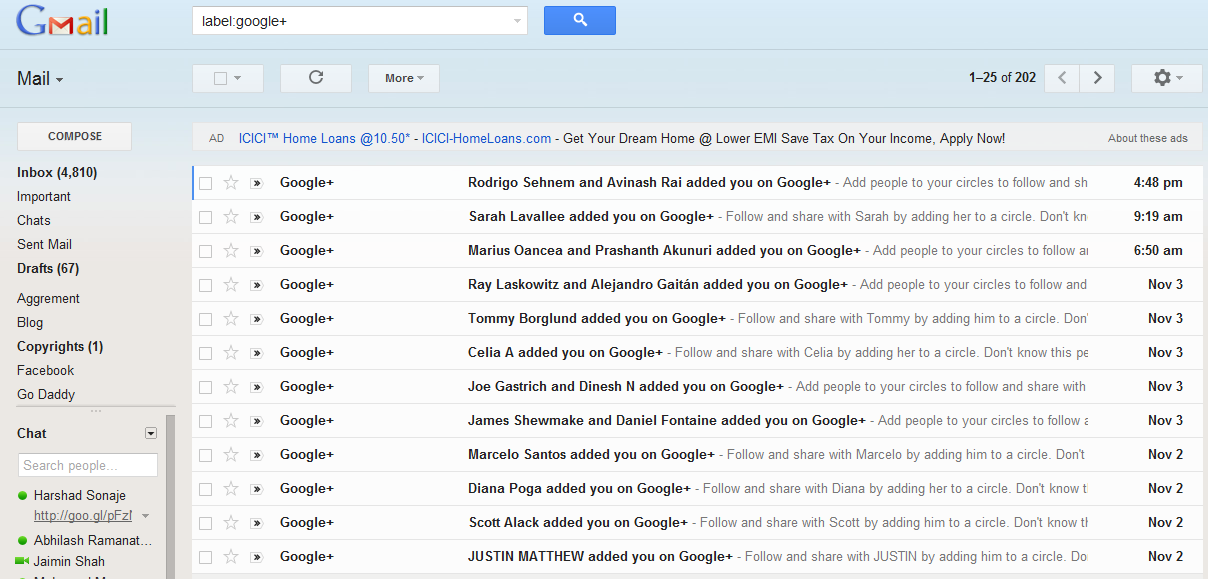Select the JUSTIN MATTHEW email checkbox

[x=205, y=556]
